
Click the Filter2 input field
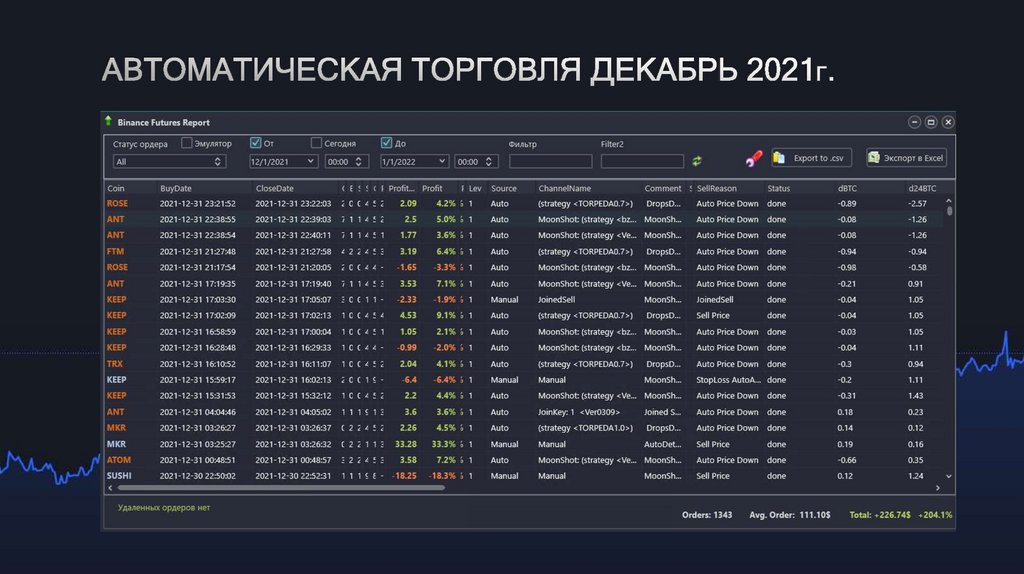pos(642,161)
